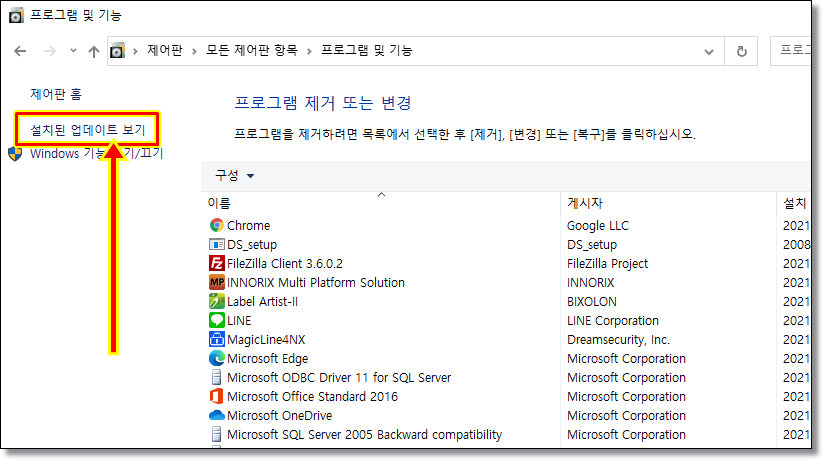This screenshot has height=461, width=824.
Task: Click the back navigation arrow
Action: pos(21,51)
